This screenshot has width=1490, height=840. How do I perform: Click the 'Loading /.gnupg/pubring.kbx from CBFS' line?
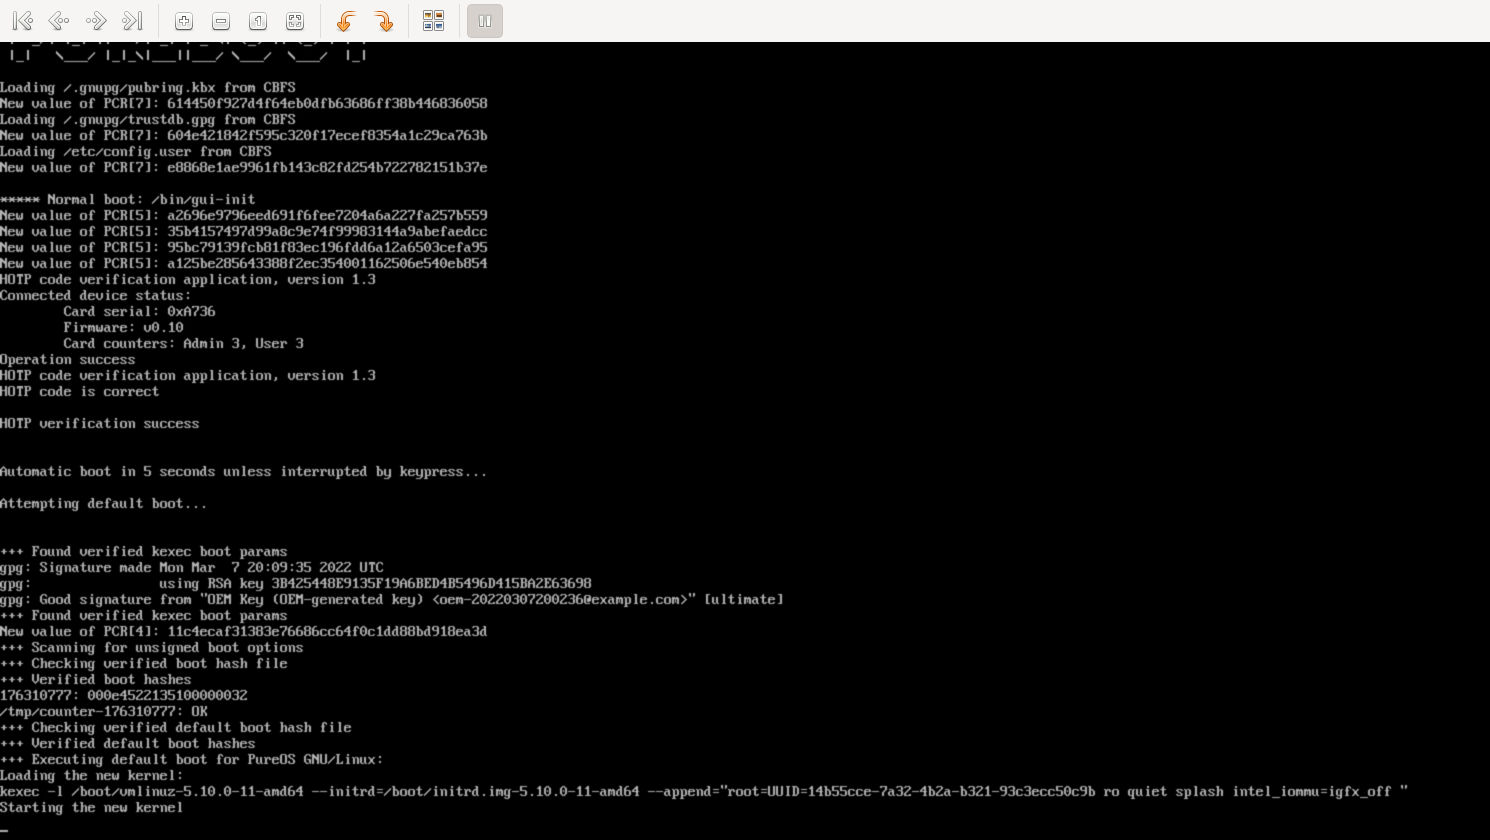148,88
